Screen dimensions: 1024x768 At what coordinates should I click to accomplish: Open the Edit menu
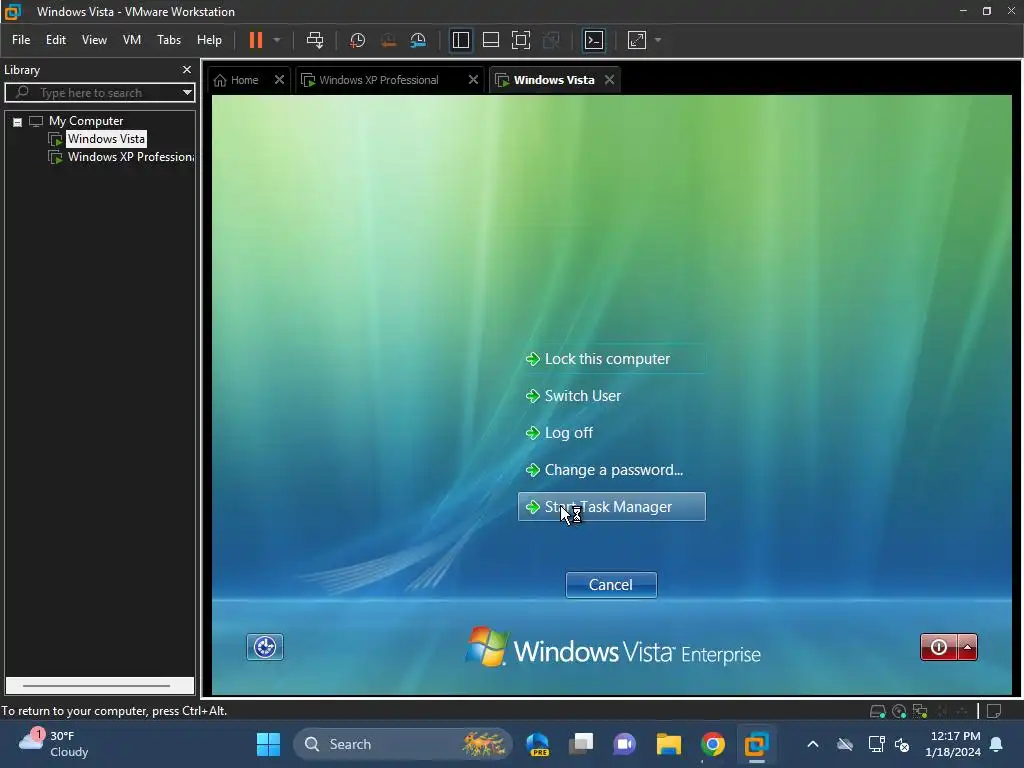tap(56, 40)
